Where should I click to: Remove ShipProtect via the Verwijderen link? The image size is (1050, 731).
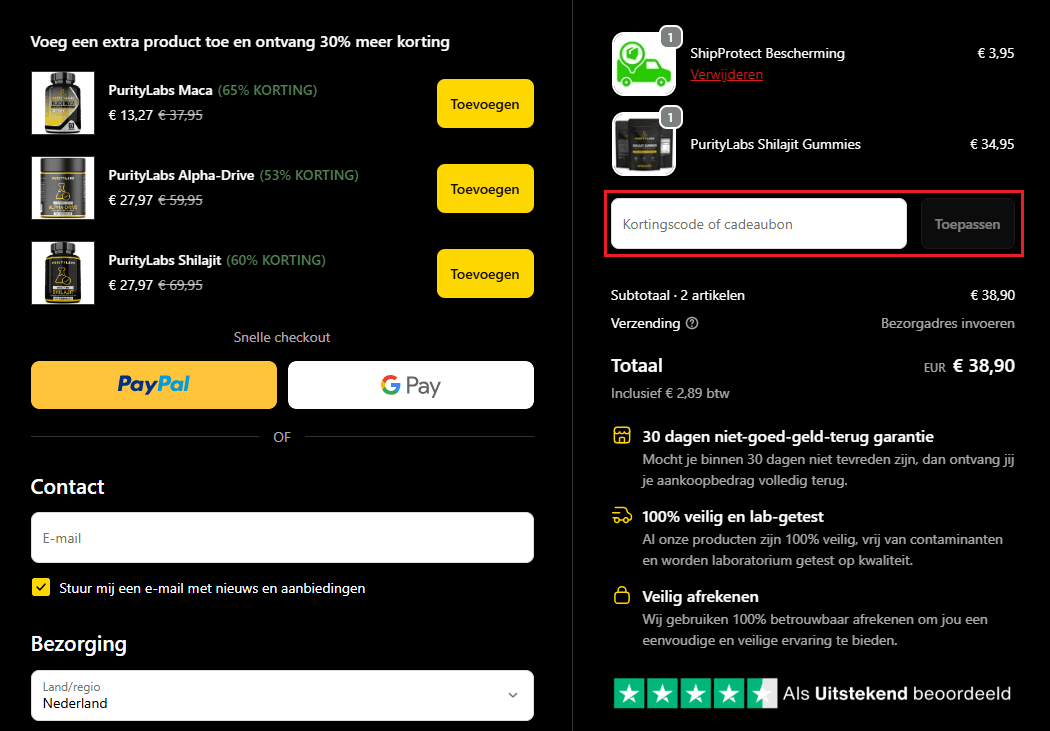coord(727,74)
